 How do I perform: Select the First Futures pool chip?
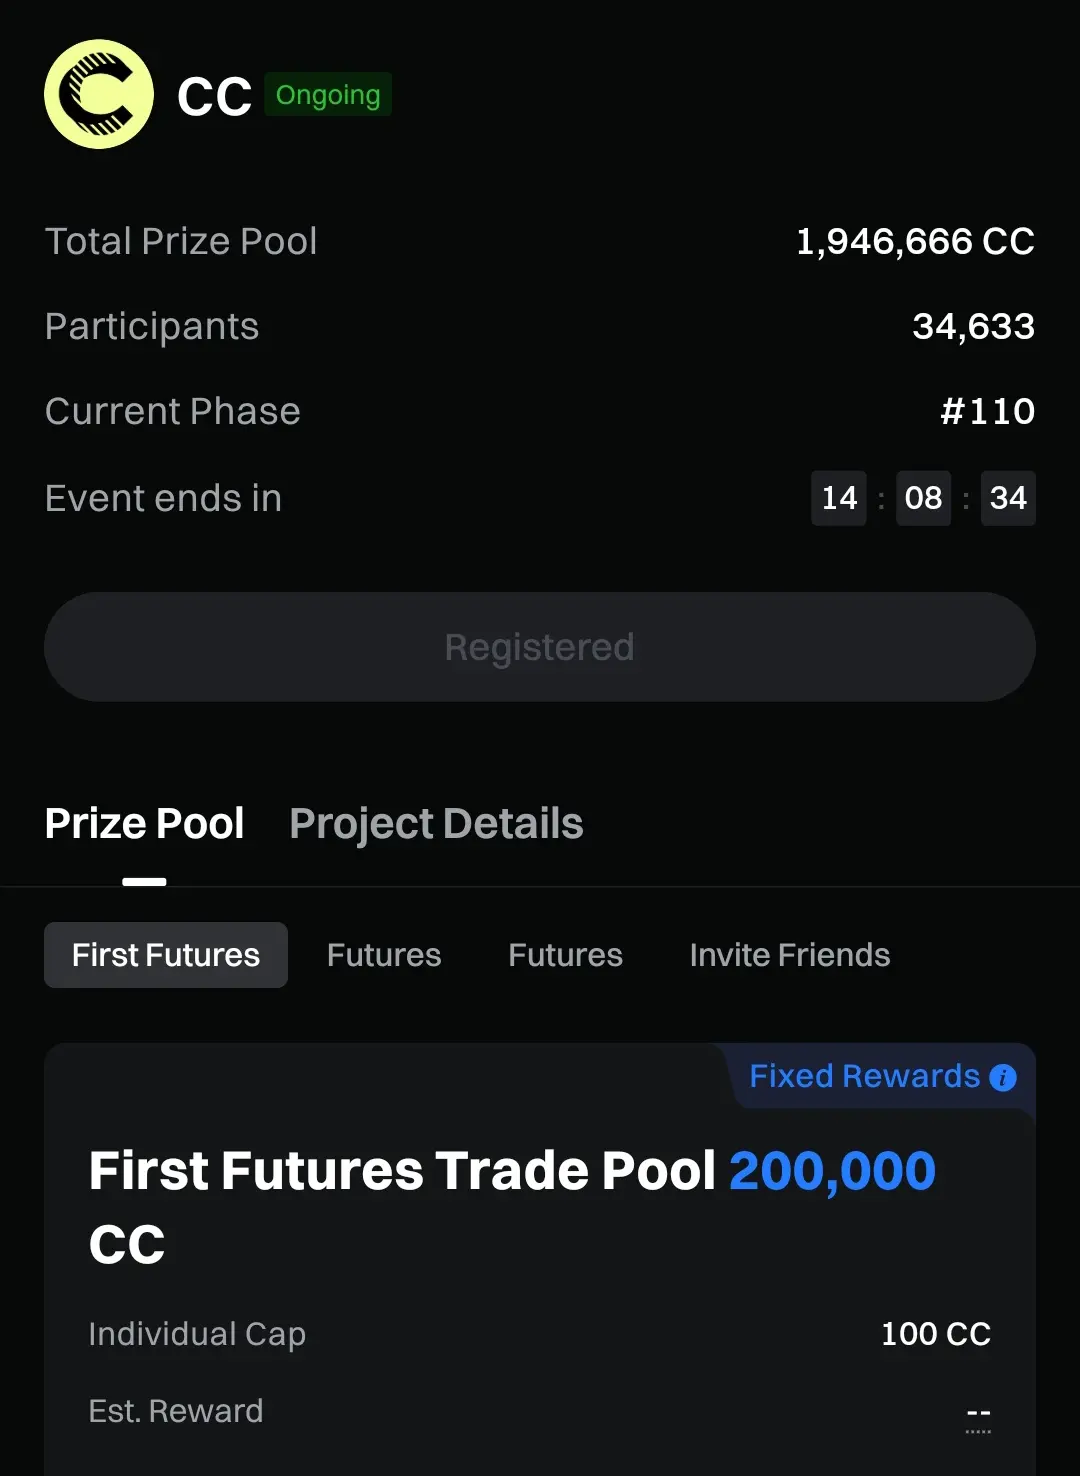point(166,955)
